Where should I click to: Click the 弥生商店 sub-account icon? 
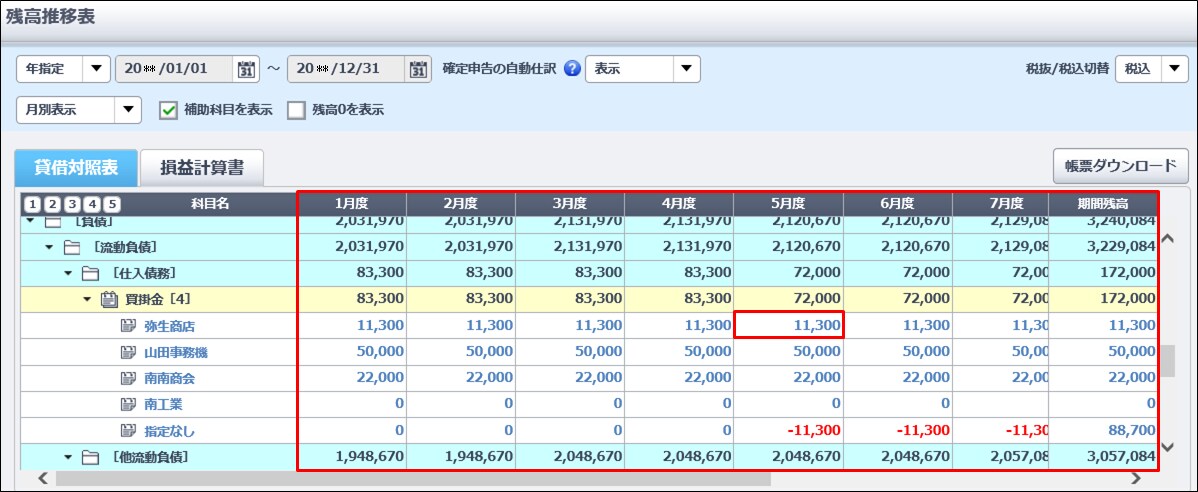tap(127, 326)
